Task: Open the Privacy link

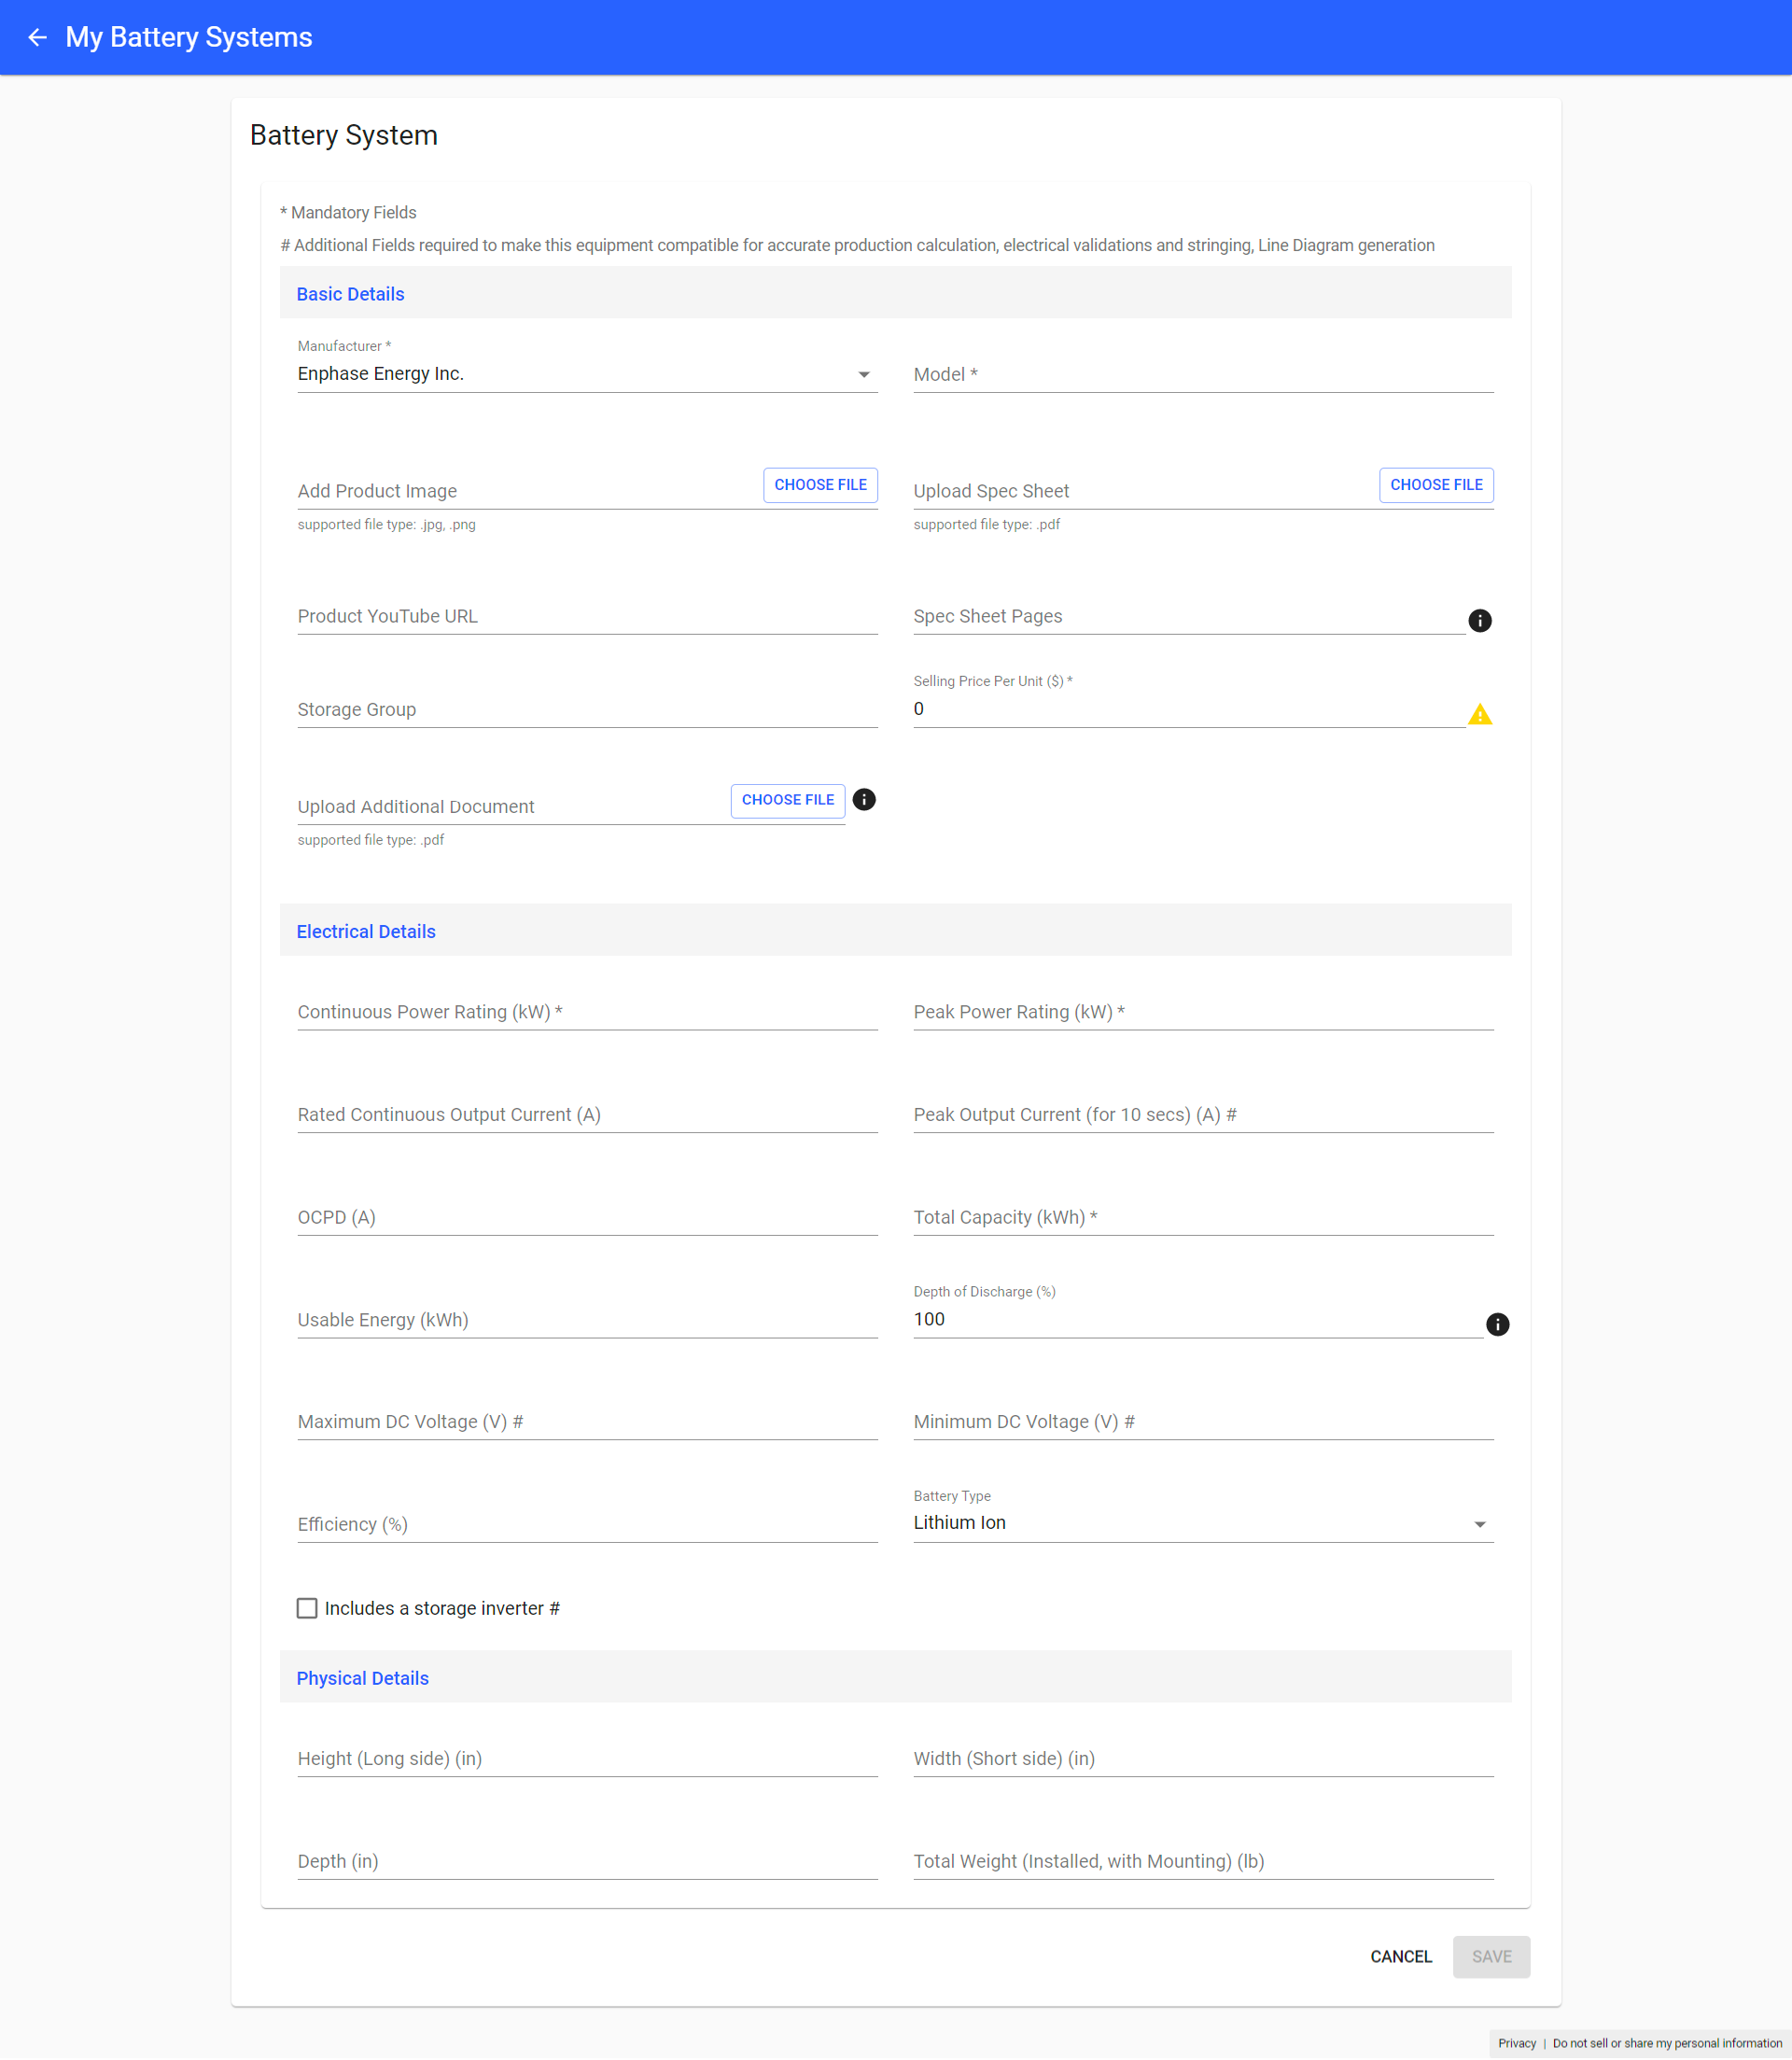Action: [x=1517, y=2043]
